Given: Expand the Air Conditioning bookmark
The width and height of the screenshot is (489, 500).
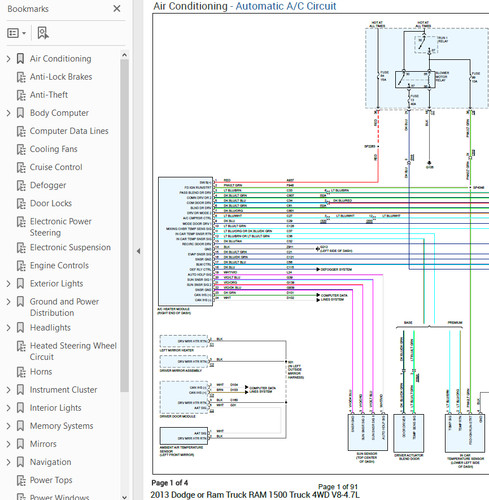Looking at the screenshot, I should coord(9,59).
